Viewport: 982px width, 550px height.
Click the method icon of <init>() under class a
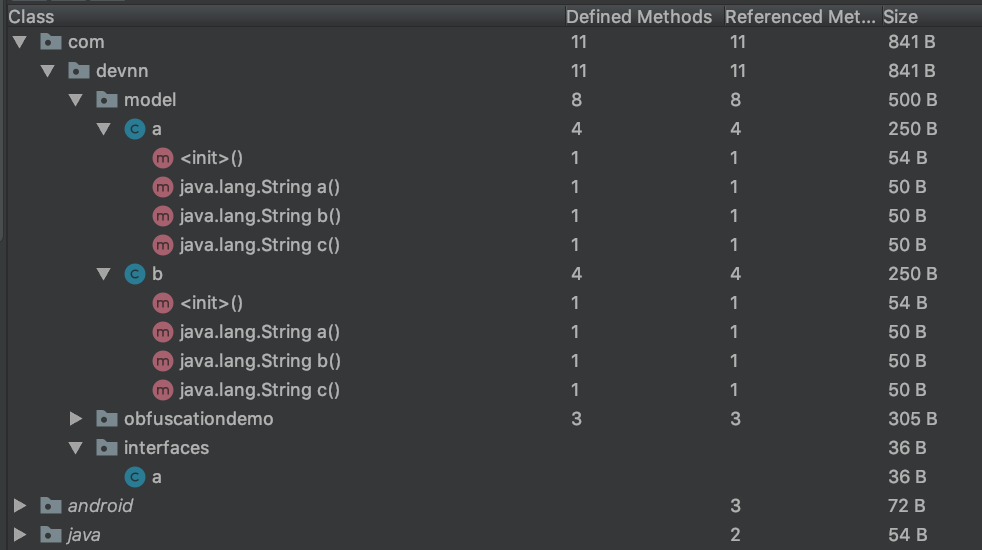click(x=162, y=158)
